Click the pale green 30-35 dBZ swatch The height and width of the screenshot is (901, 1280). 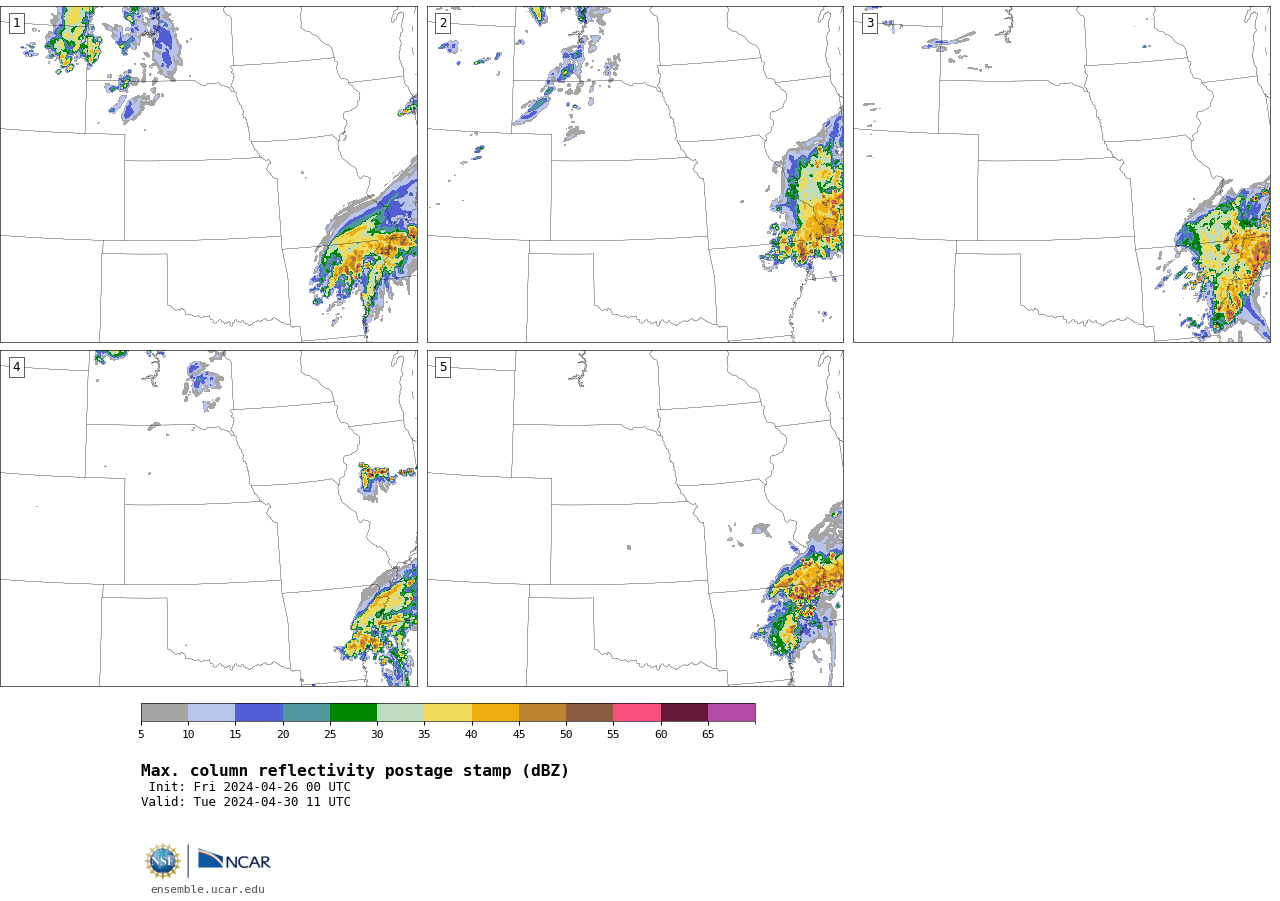[x=401, y=712]
